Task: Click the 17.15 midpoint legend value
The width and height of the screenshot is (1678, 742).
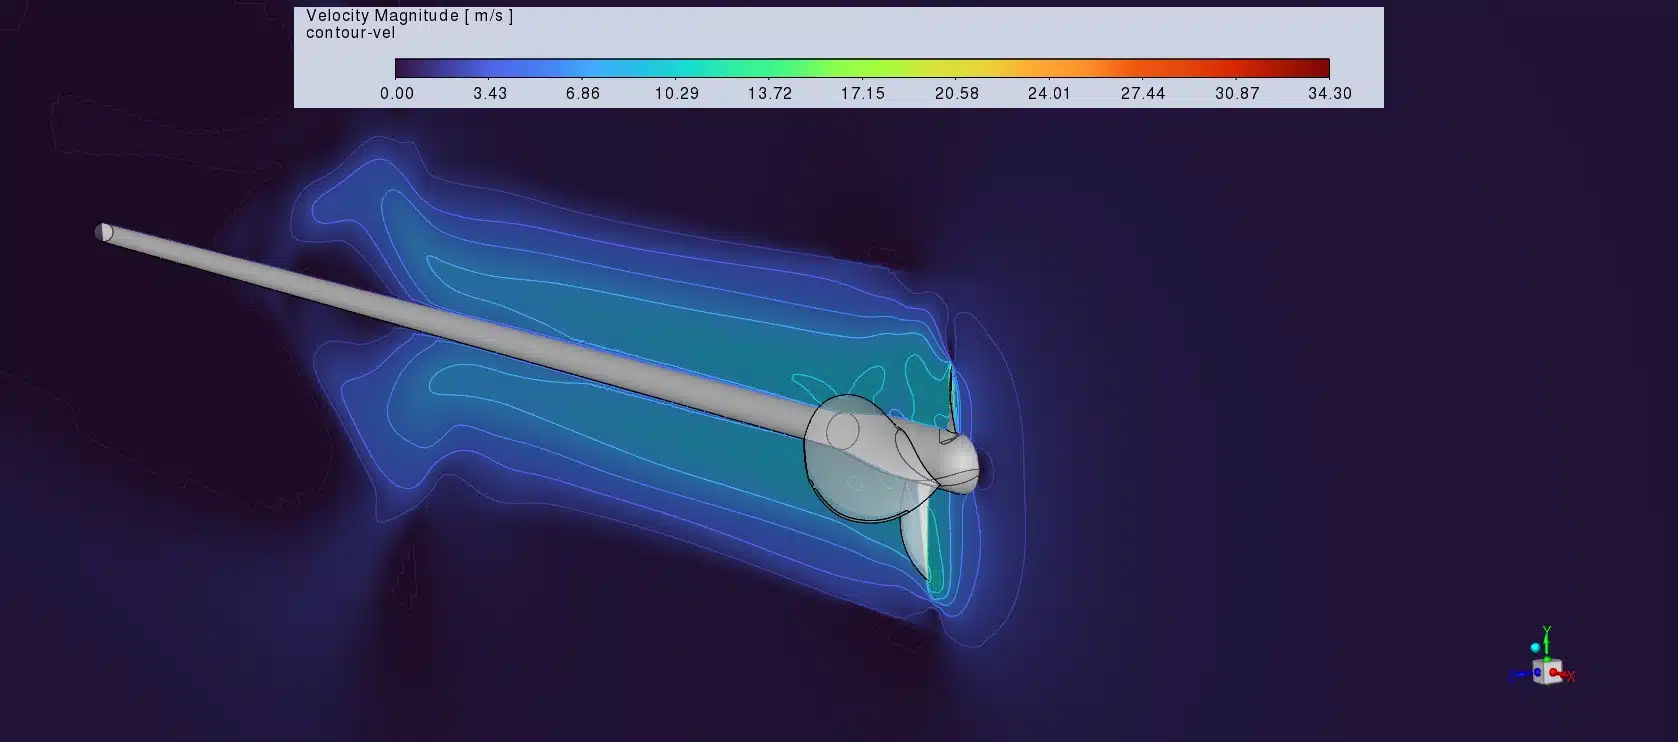Action: [x=862, y=93]
